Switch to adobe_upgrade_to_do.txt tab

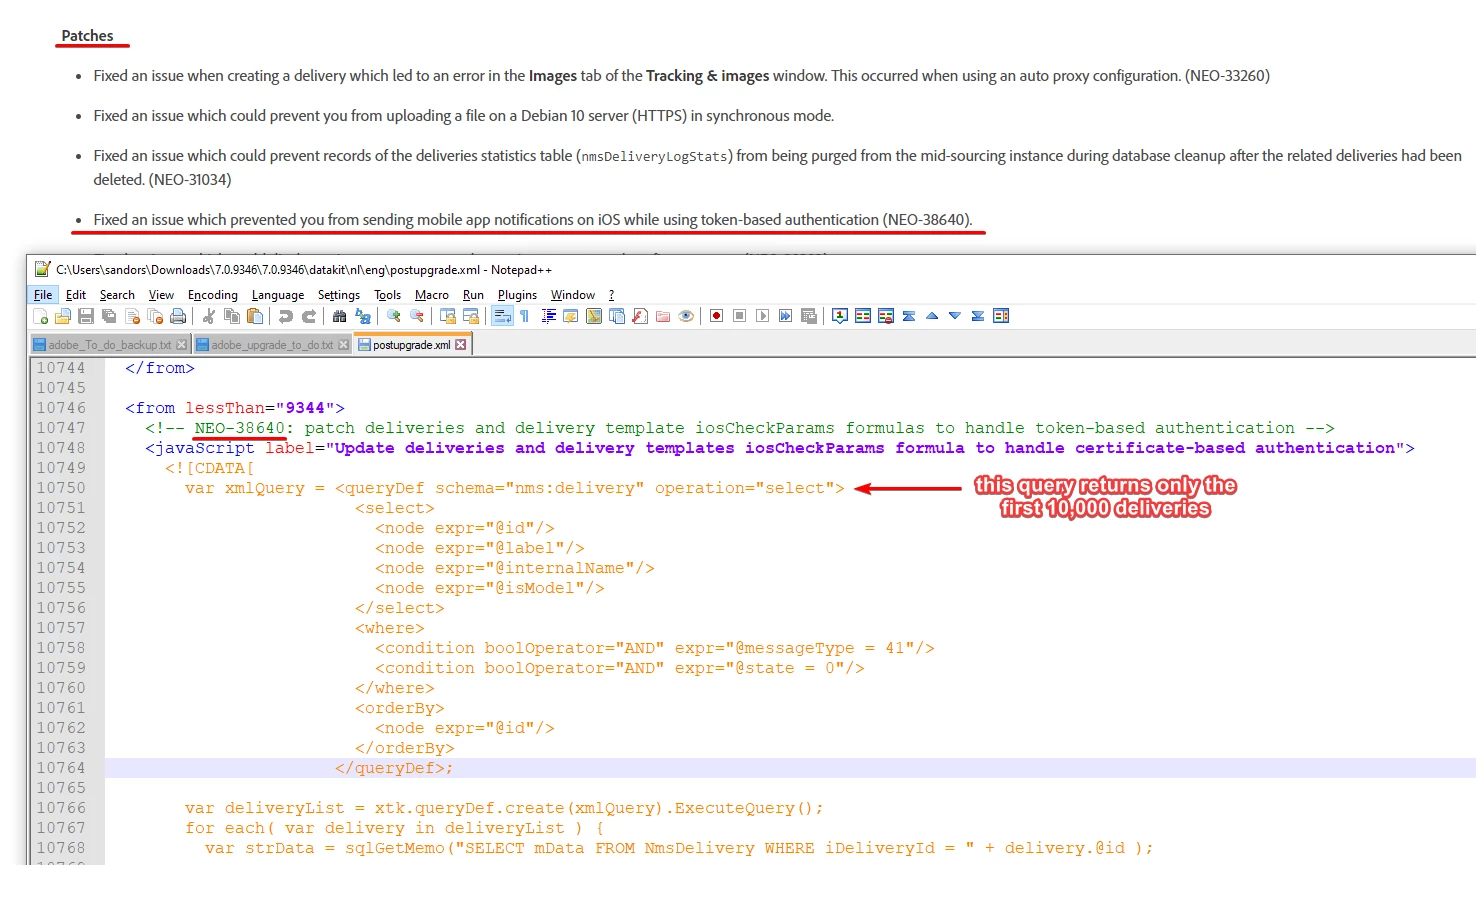coord(272,345)
